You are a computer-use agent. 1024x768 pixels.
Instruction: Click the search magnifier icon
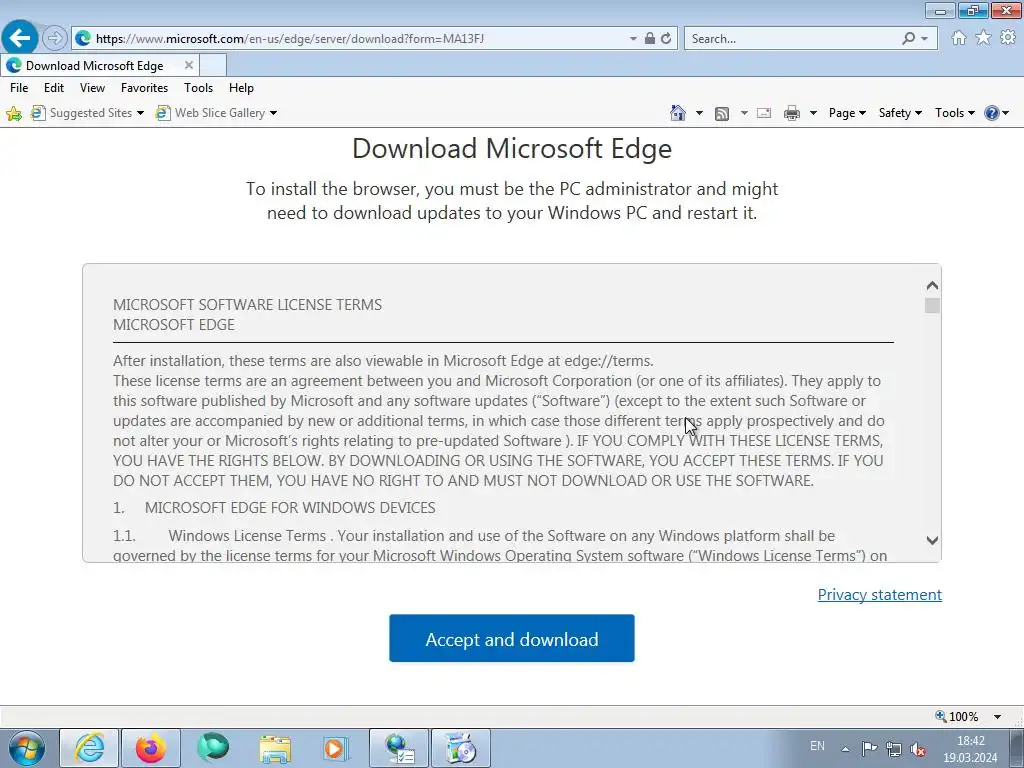[908, 39]
